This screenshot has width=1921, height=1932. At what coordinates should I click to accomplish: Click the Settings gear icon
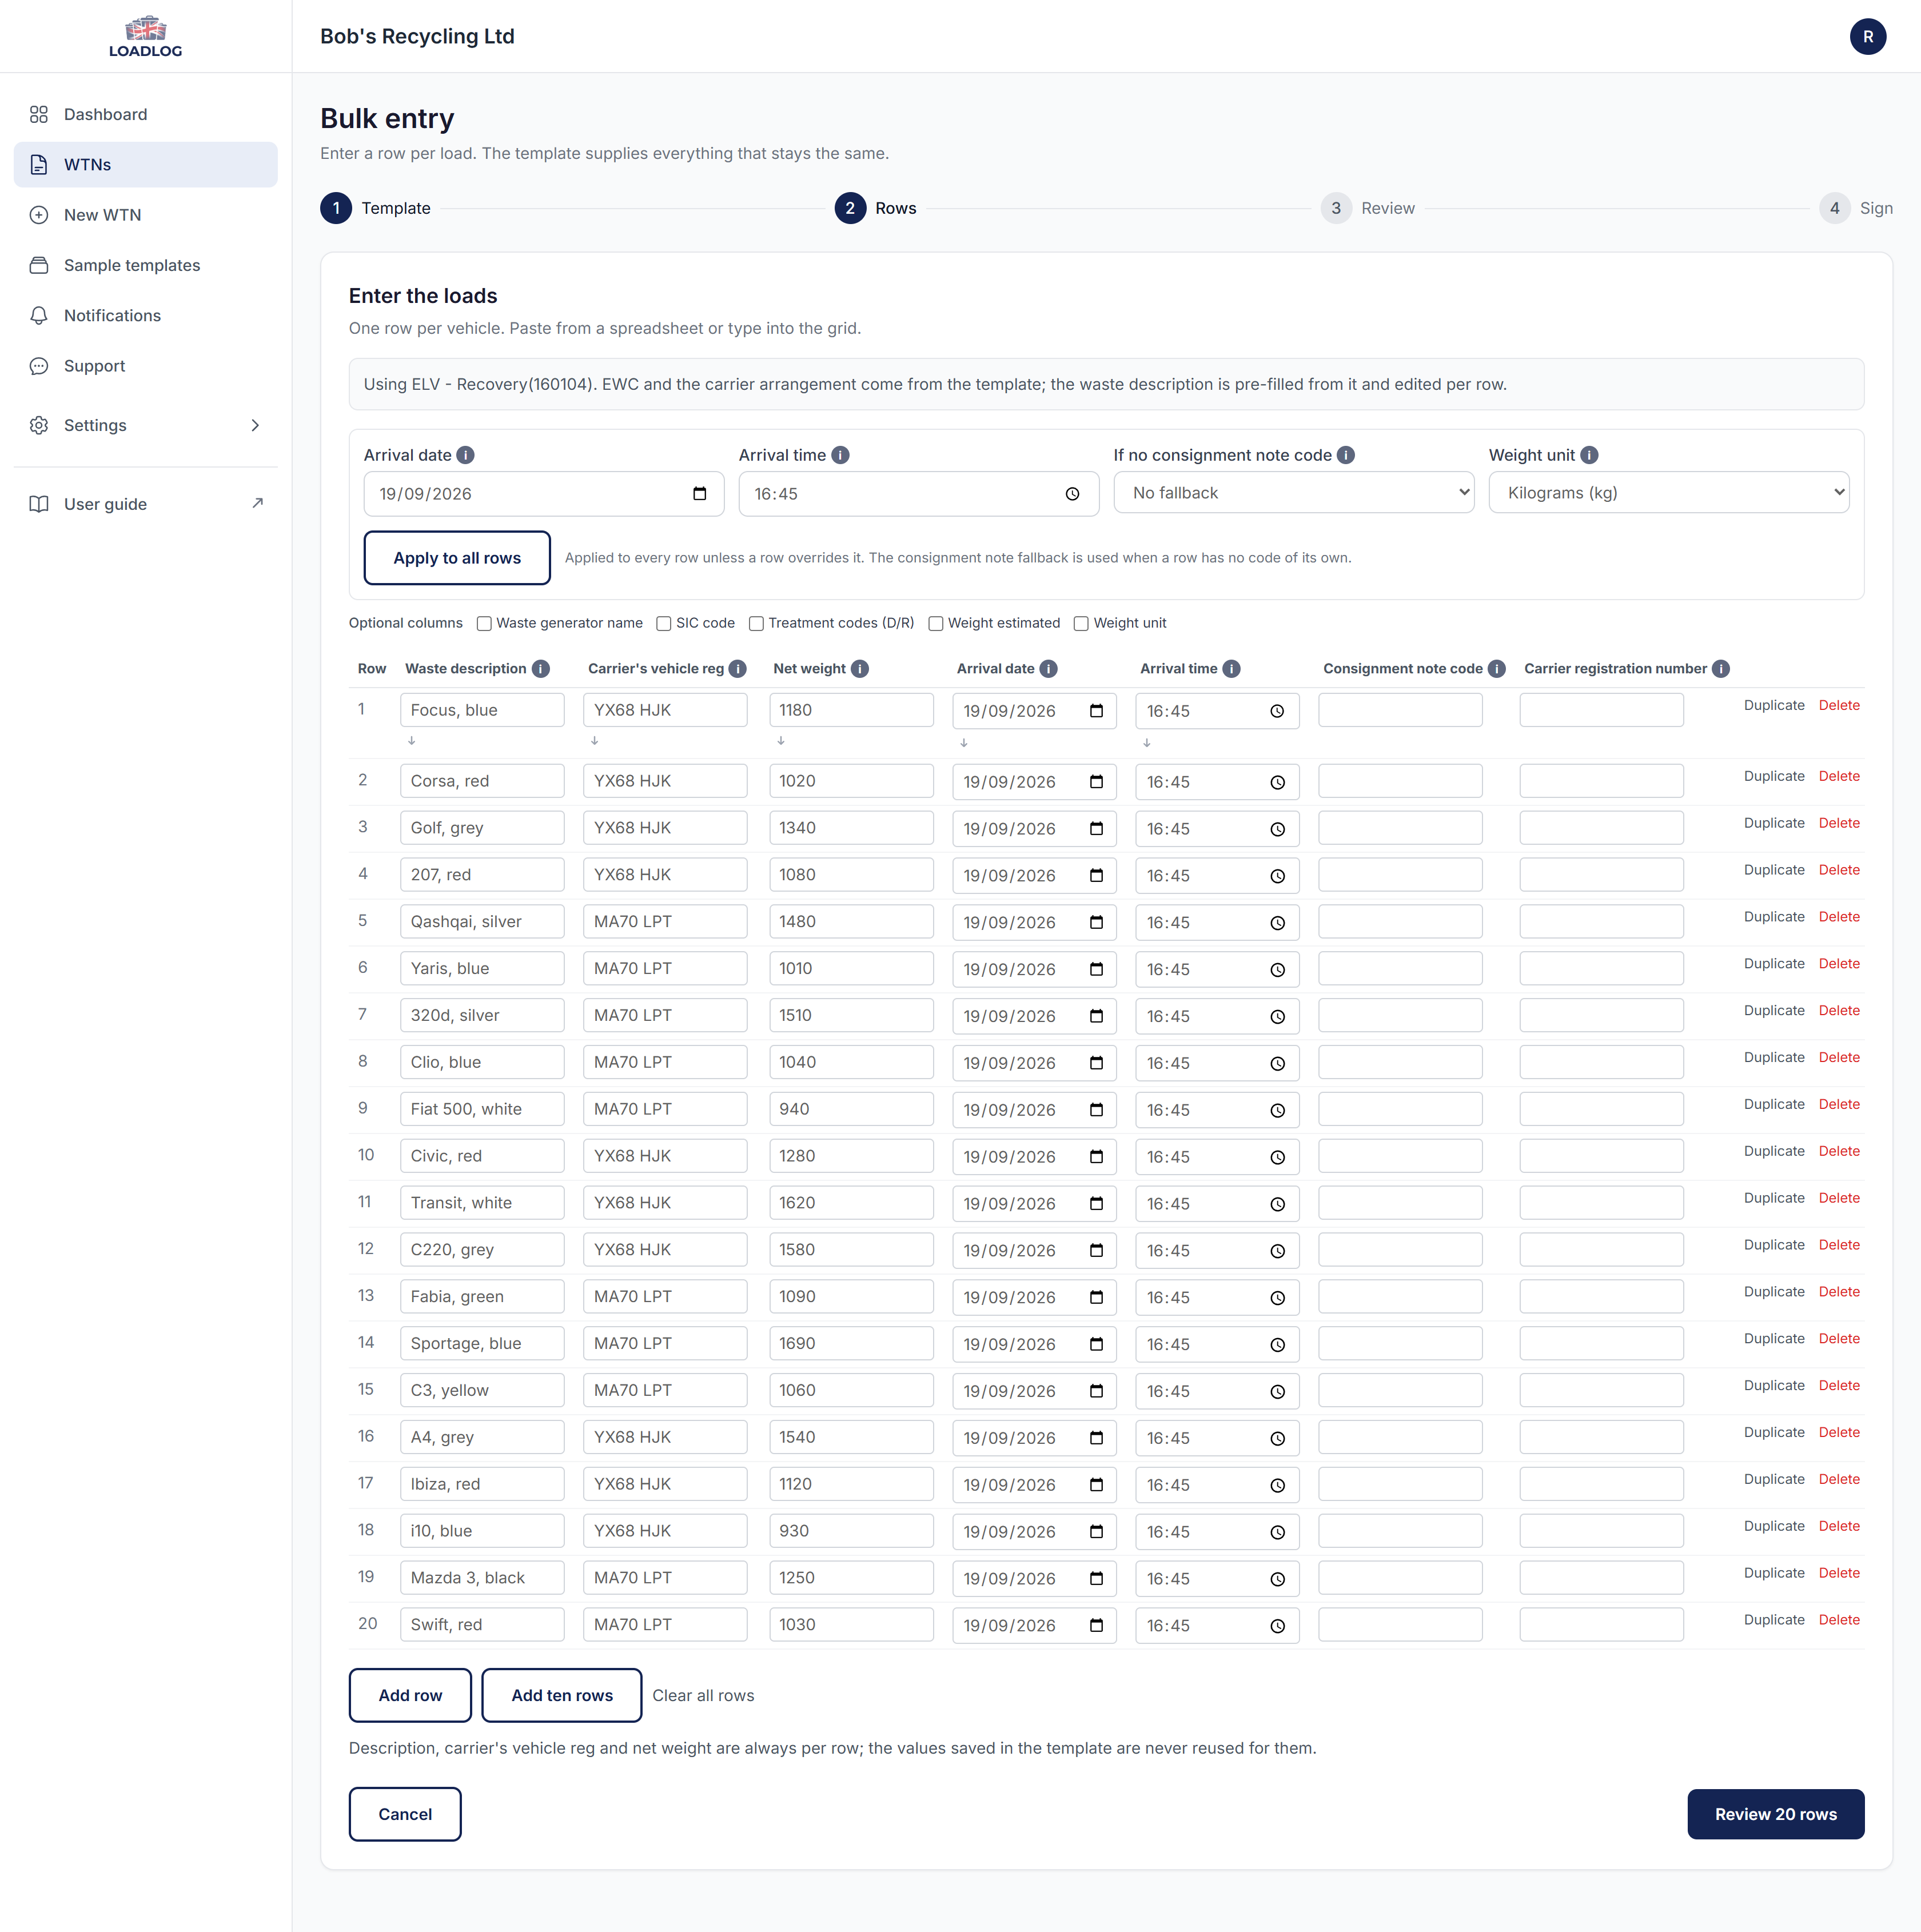click(x=39, y=425)
